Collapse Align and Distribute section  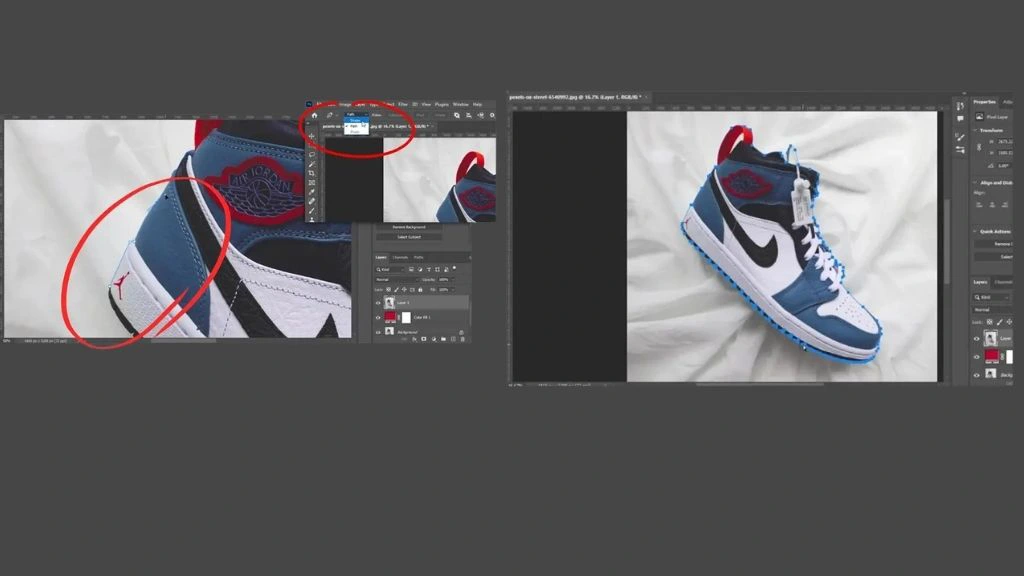(975, 183)
